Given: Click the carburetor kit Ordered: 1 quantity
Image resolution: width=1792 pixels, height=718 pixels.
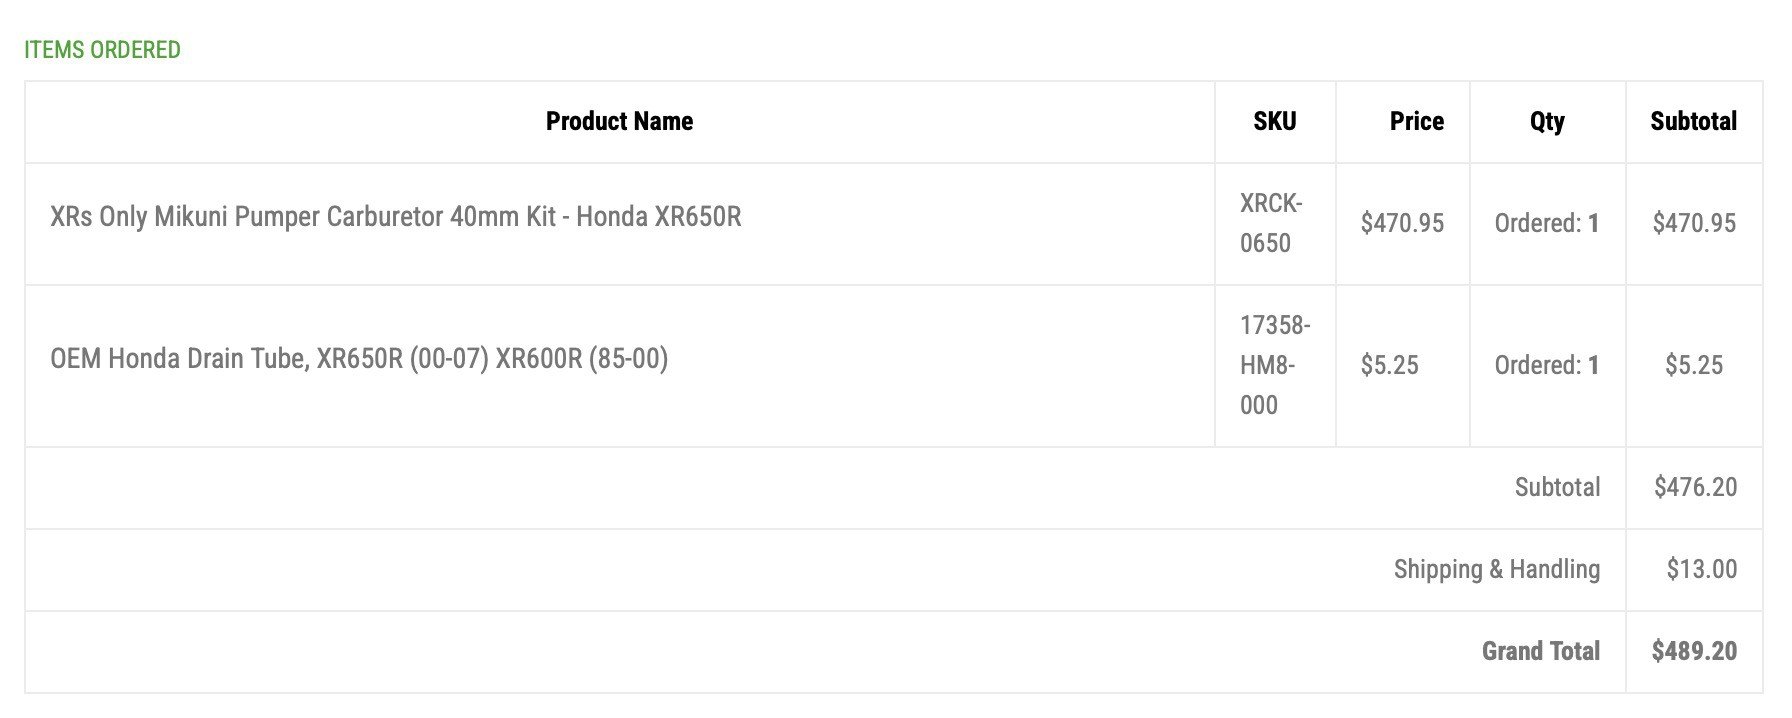Looking at the screenshot, I should [x=1547, y=223].
